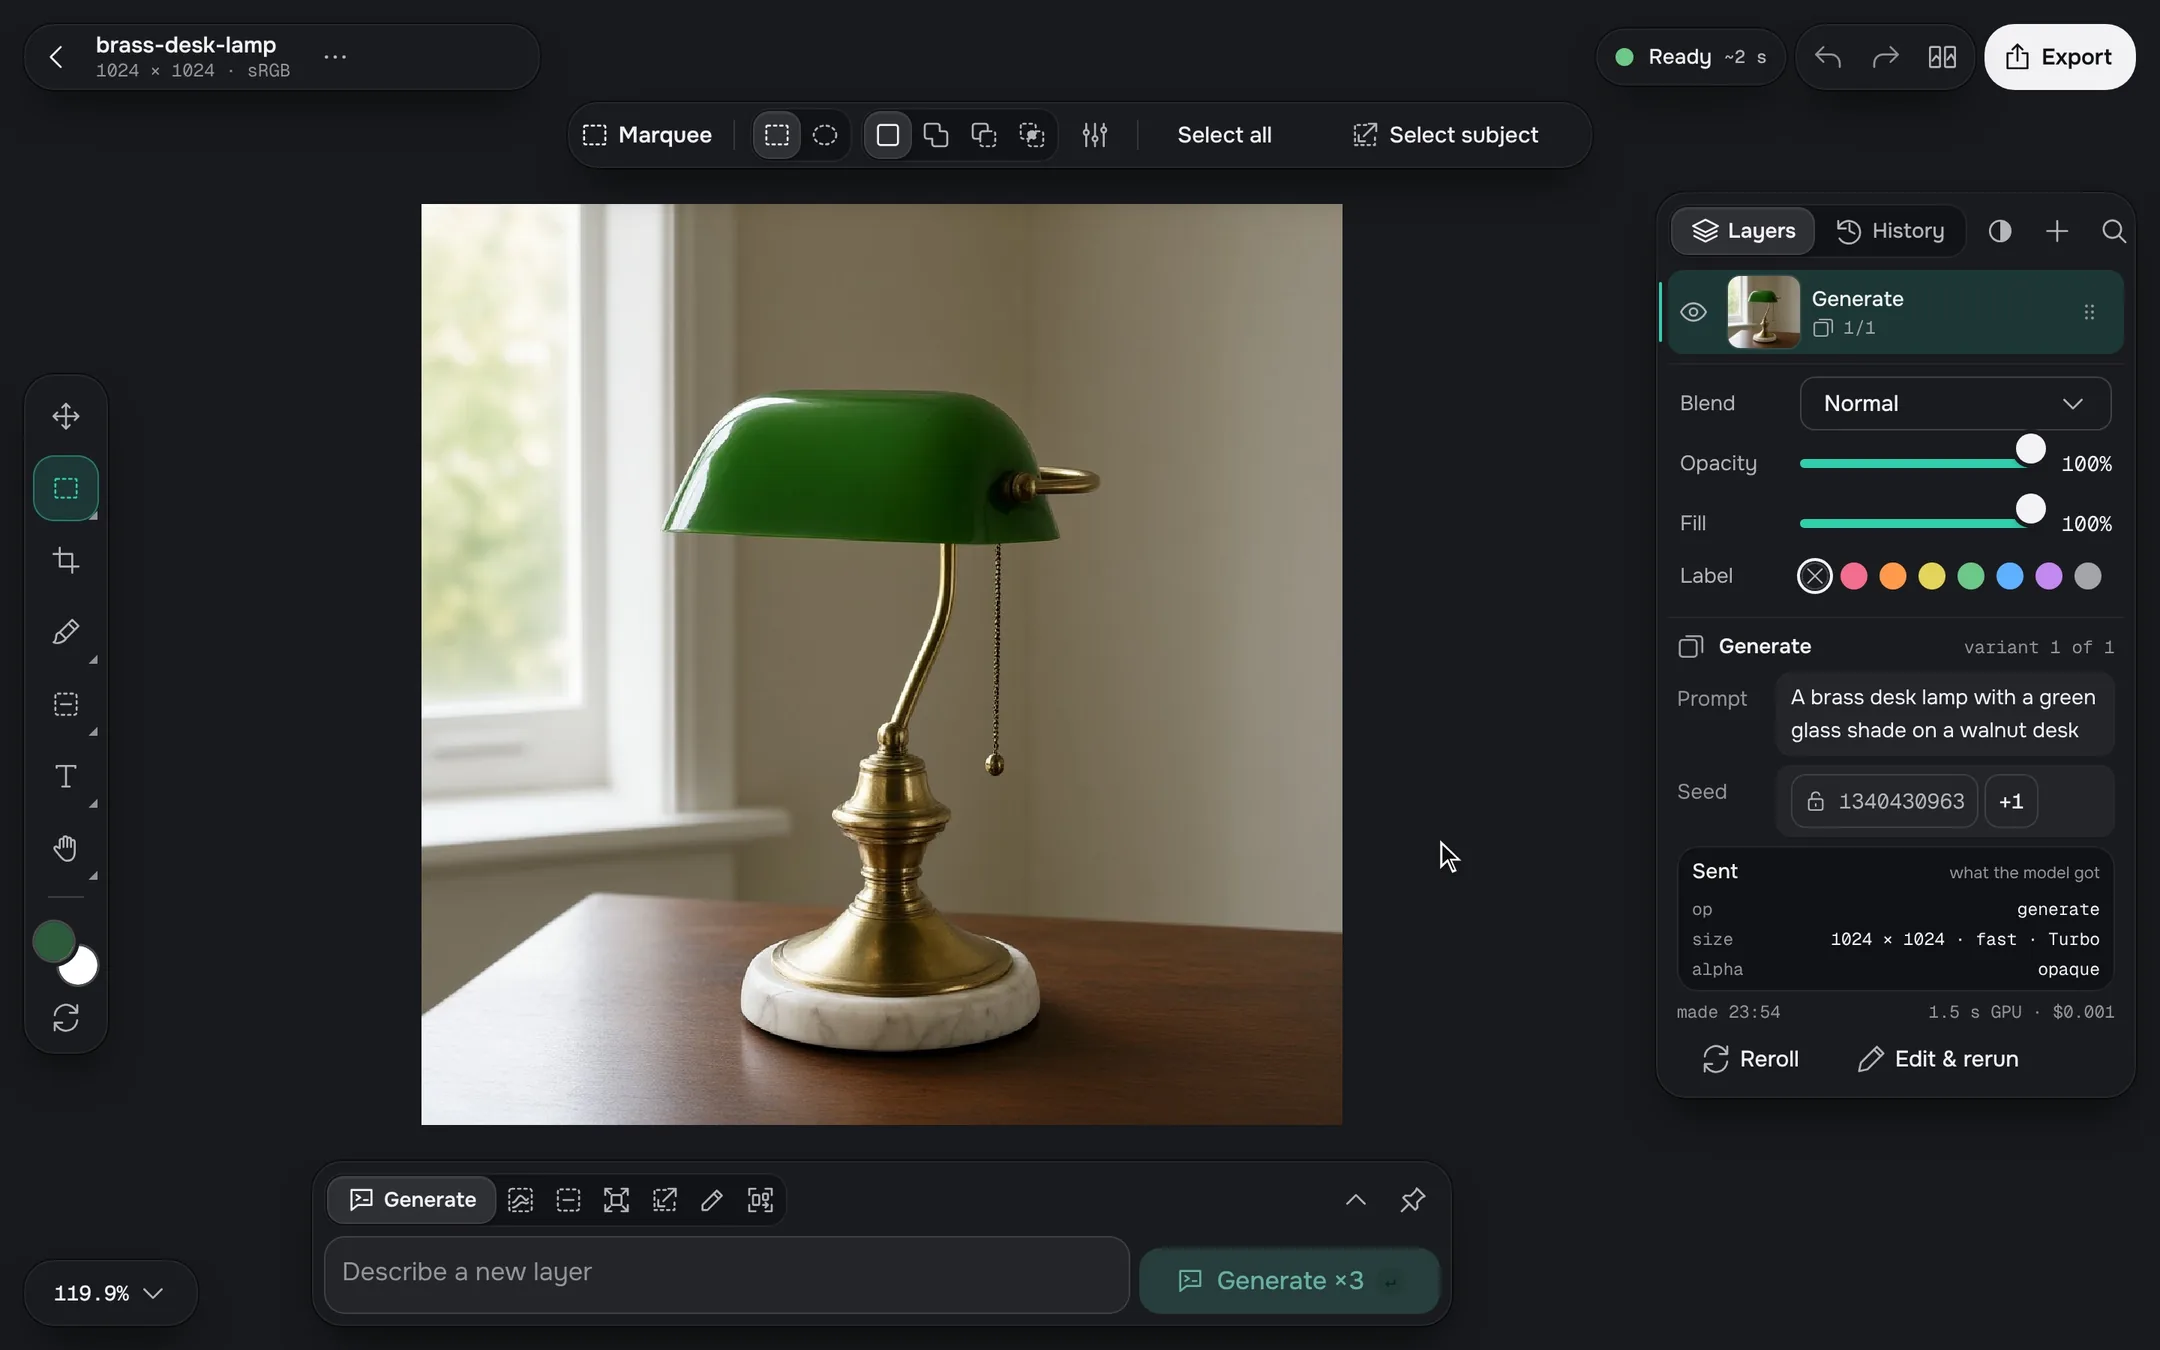
Task: Select the upscale mode in prompt bar
Action: pos(760,1200)
